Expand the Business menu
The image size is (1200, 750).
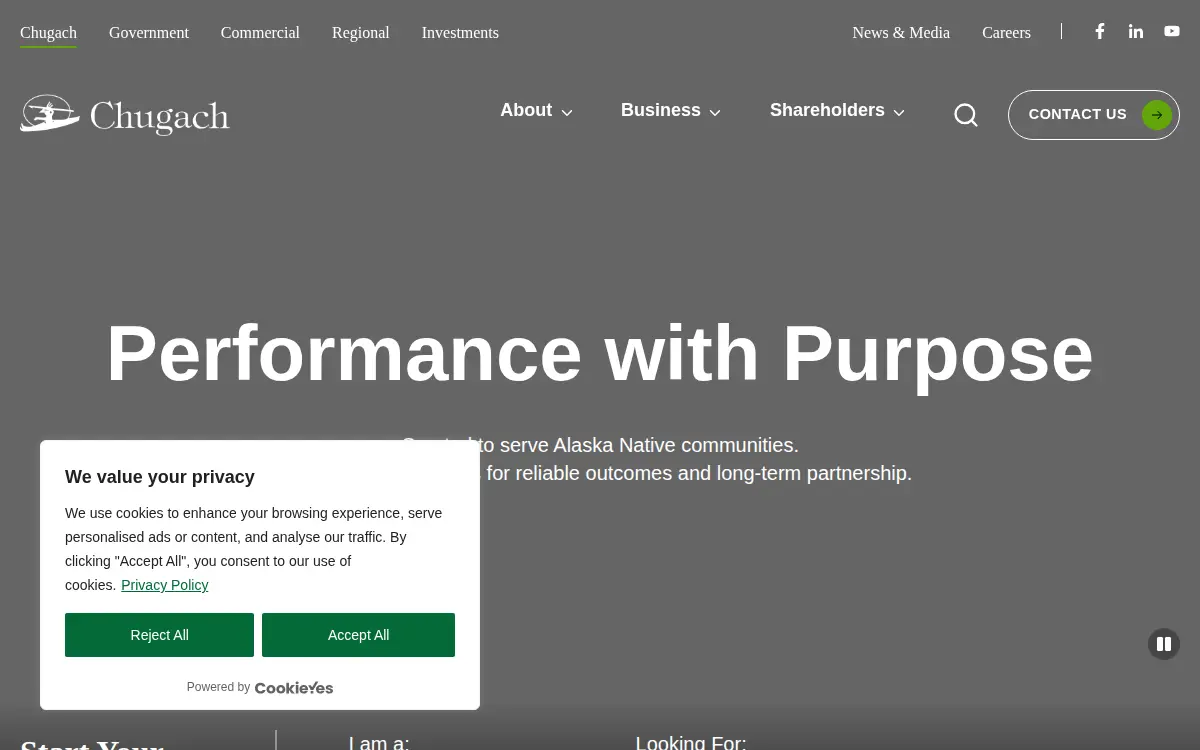tap(671, 111)
